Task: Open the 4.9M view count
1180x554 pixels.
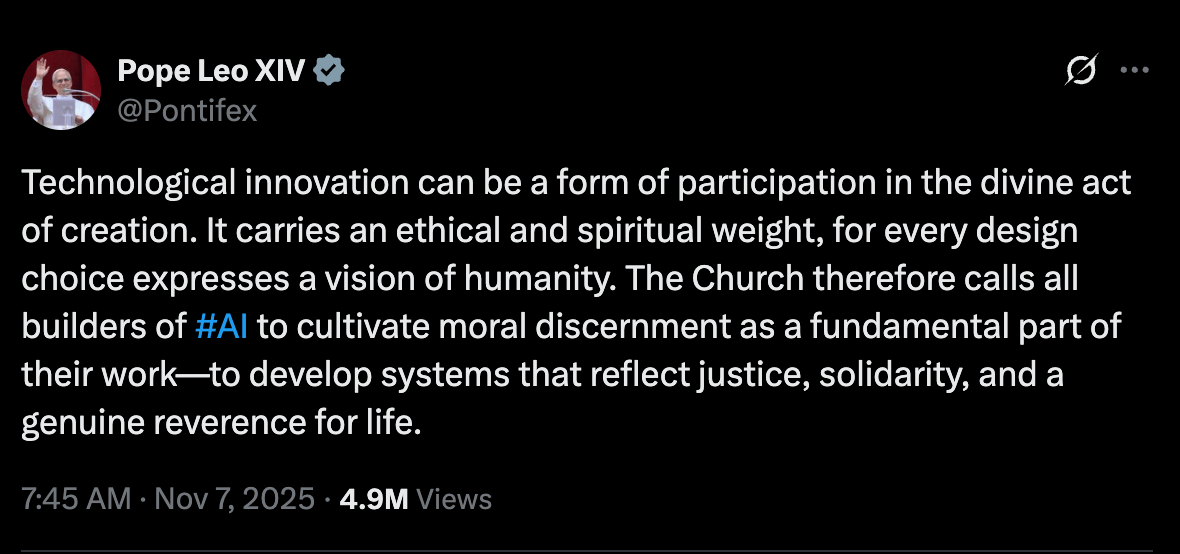Action: click(373, 499)
